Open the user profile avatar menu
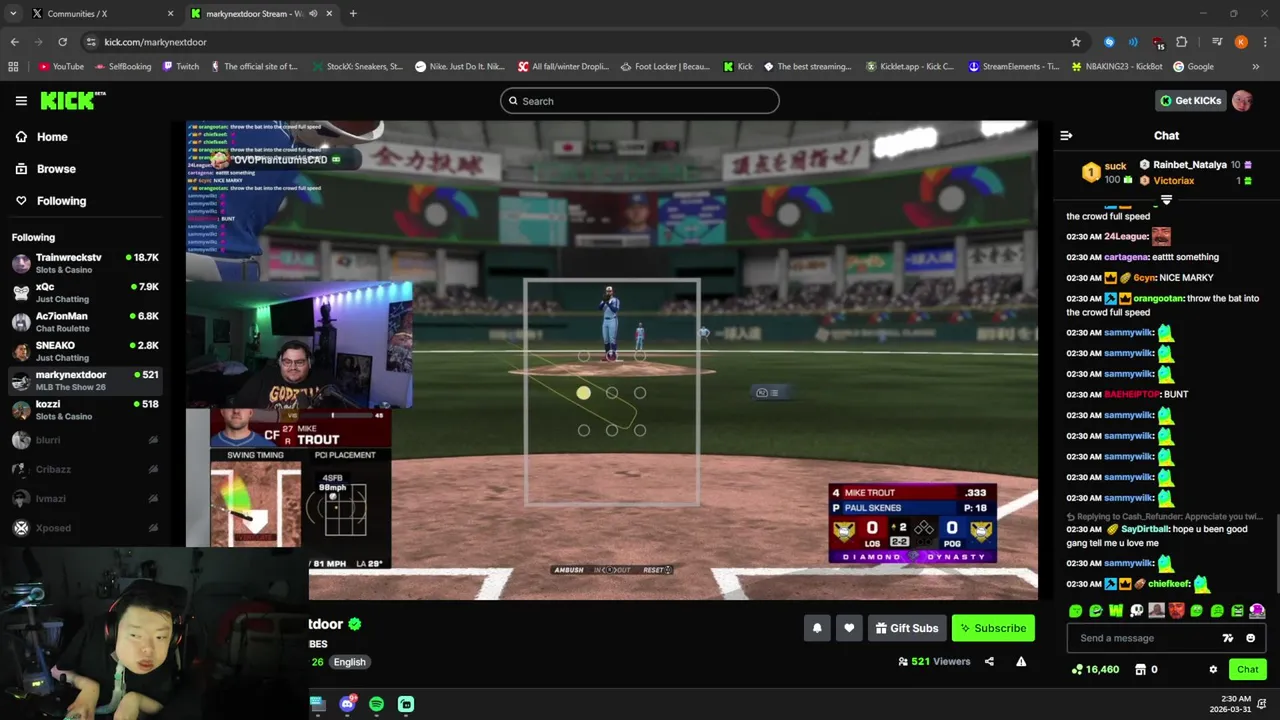Screen dimensions: 1280x720 coord(1242,100)
